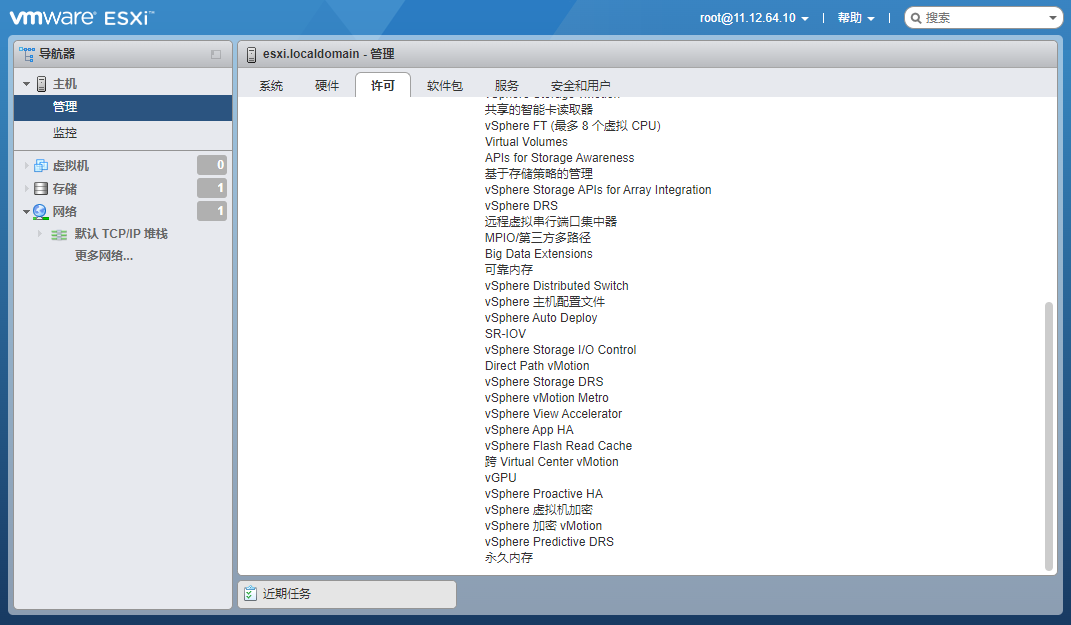The width and height of the screenshot is (1071, 625).
Task: Select the Licensing tab
Action: 383,85
